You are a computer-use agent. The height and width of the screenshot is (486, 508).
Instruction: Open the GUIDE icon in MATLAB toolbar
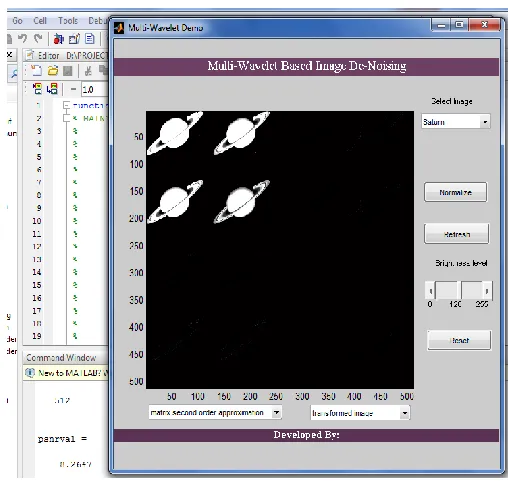74,39
